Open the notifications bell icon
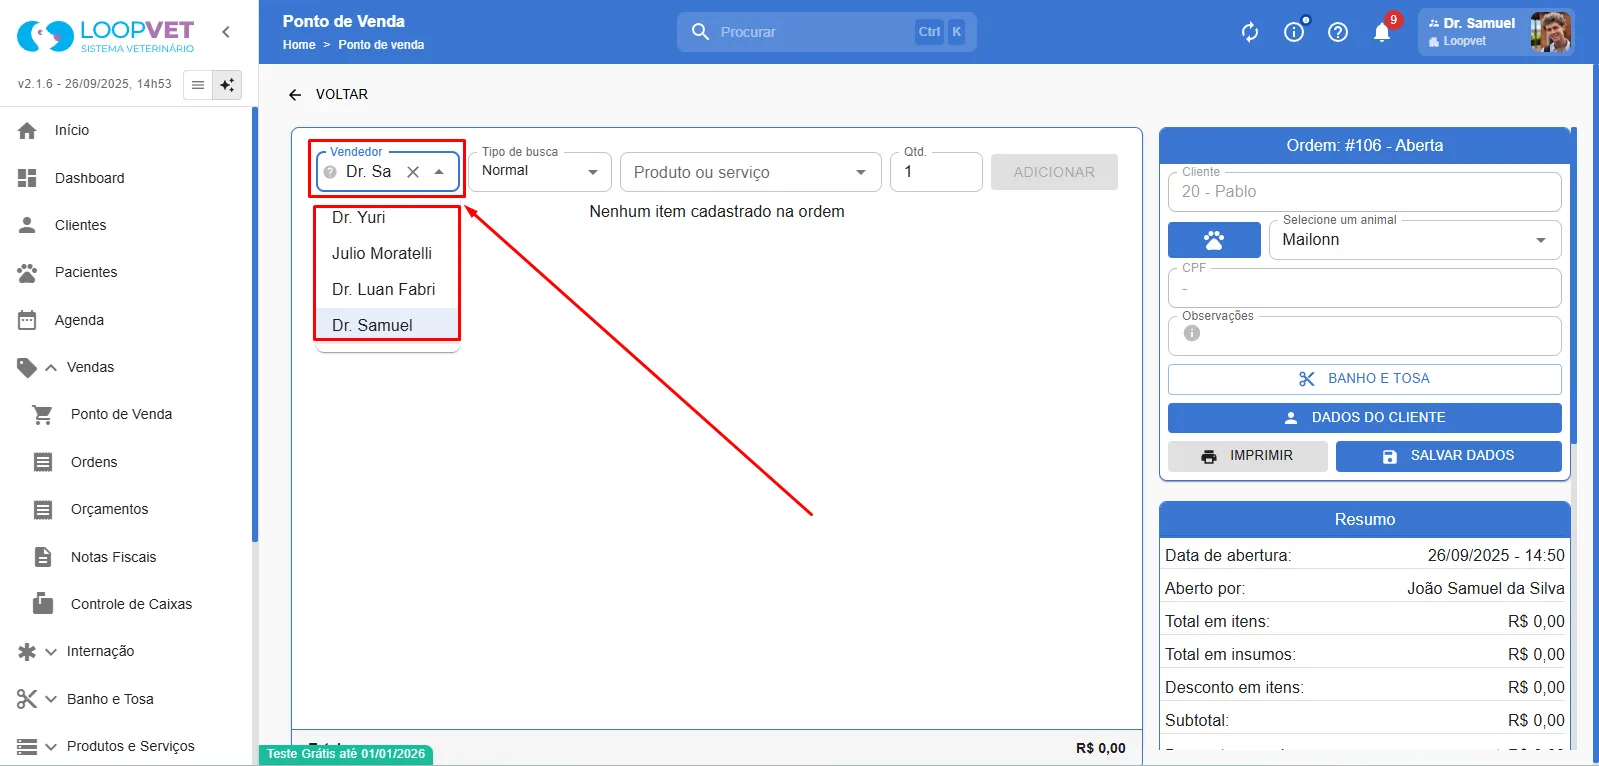This screenshot has width=1599, height=766. 1381,32
